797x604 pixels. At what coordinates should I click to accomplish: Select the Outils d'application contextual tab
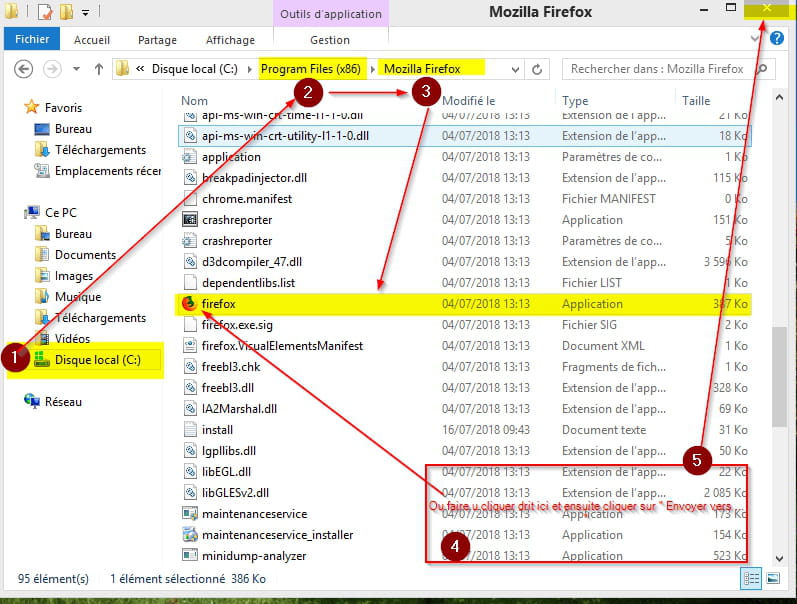[x=331, y=14]
